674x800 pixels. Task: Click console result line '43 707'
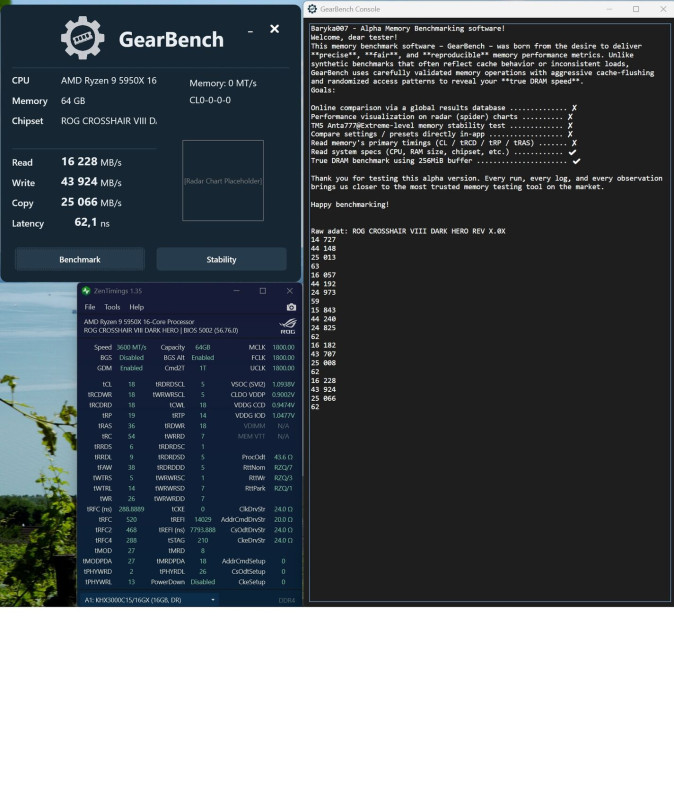[x=323, y=354]
